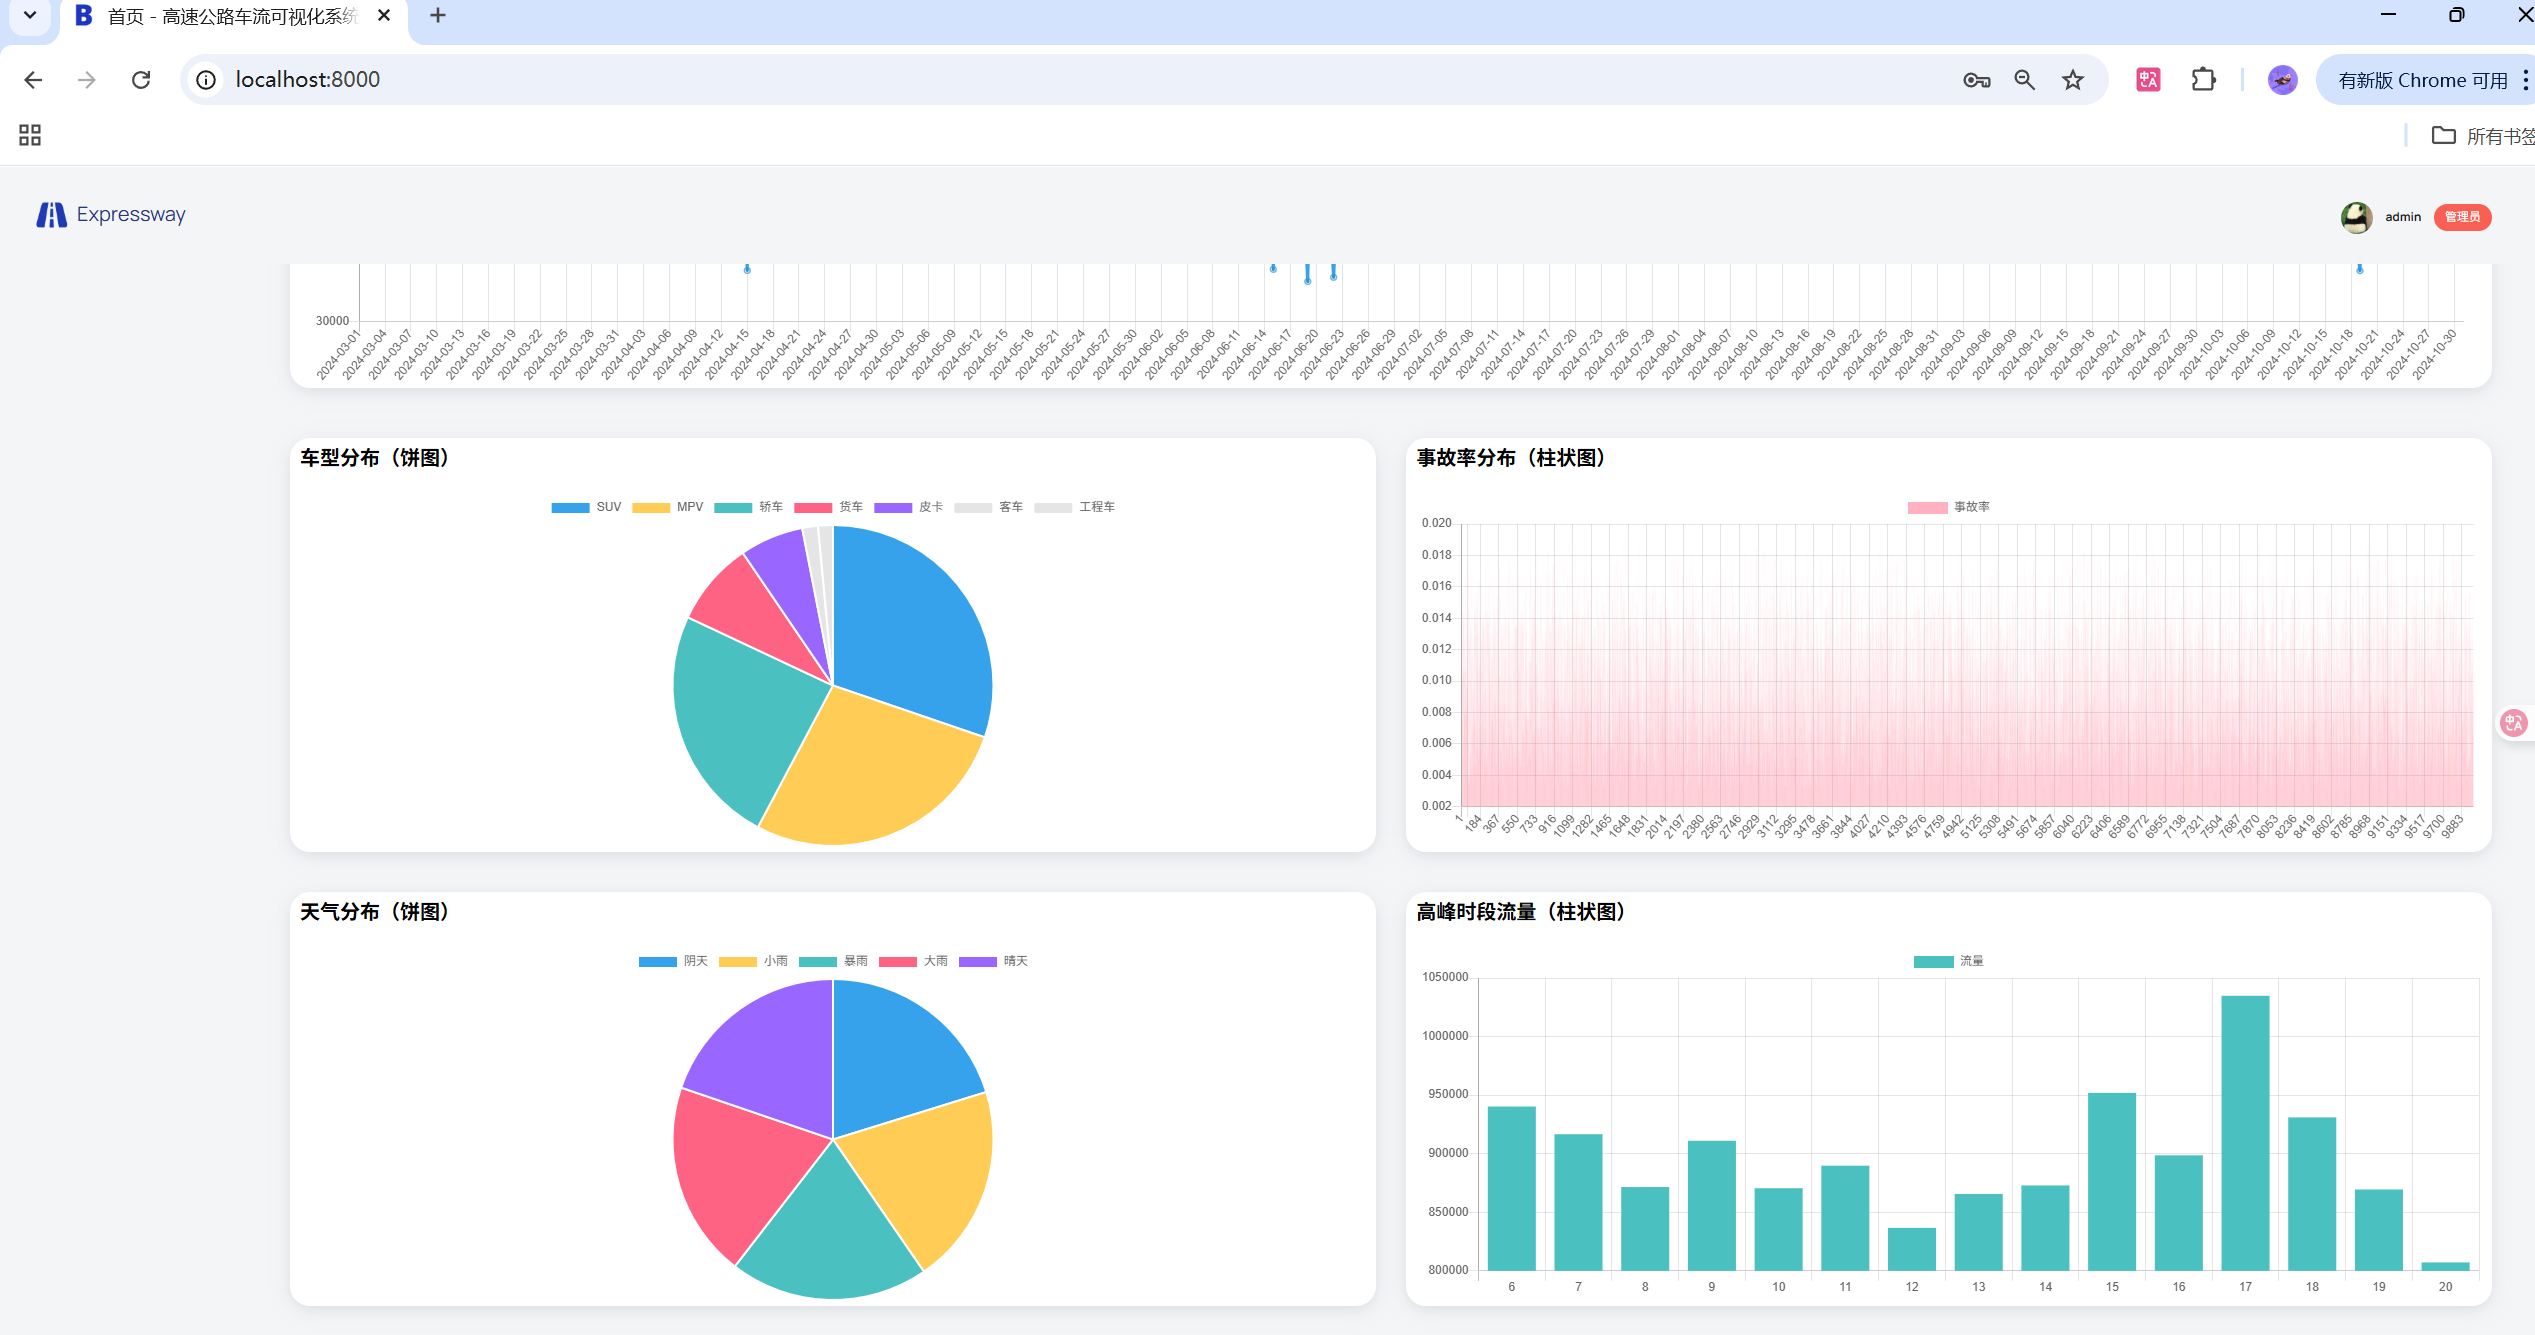This screenshot has width=2535, height=1335.
Task: Select the 首页 高速公路车流可视化系统 tab
Action: (230, 16)
